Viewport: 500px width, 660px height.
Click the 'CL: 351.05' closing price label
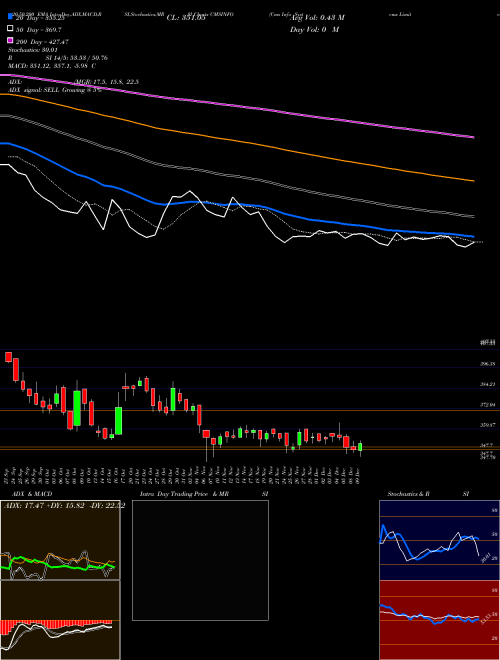(186, 18)
